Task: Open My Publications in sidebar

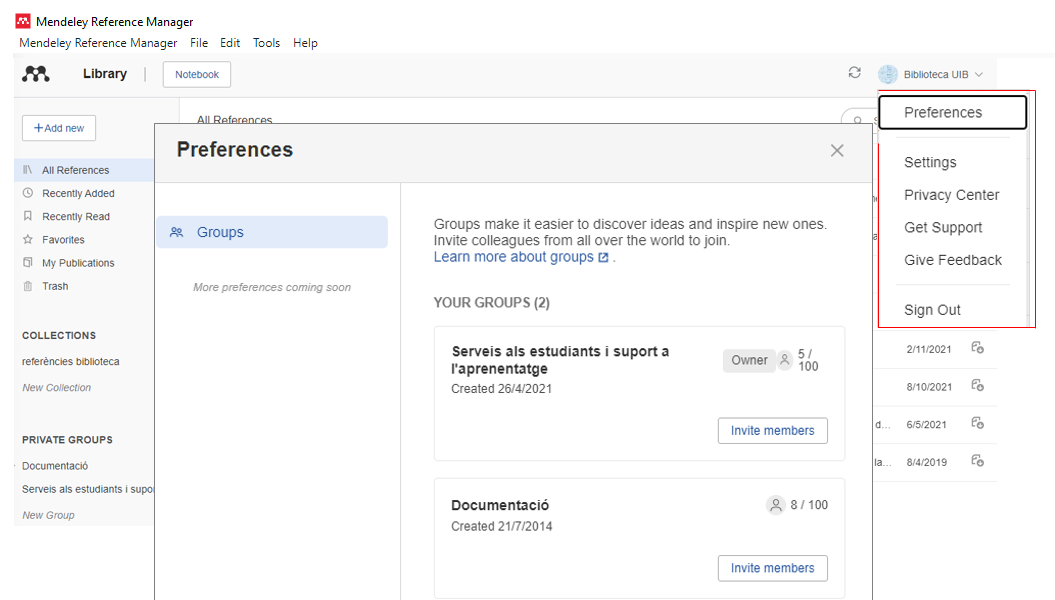Action: point(78,263)
